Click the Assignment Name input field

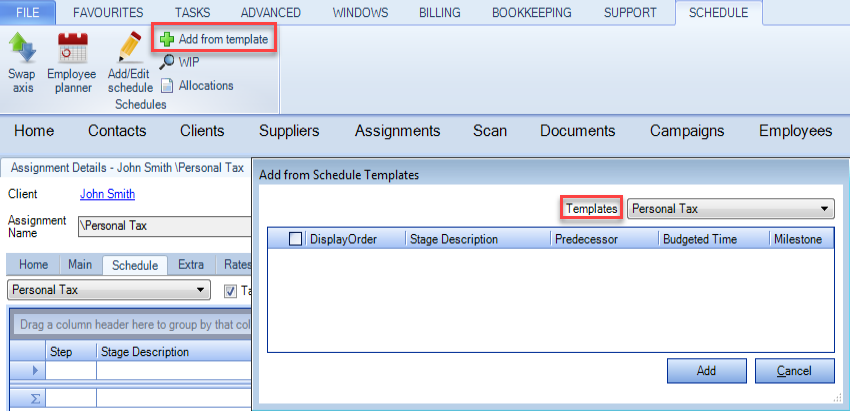point(165,226)
